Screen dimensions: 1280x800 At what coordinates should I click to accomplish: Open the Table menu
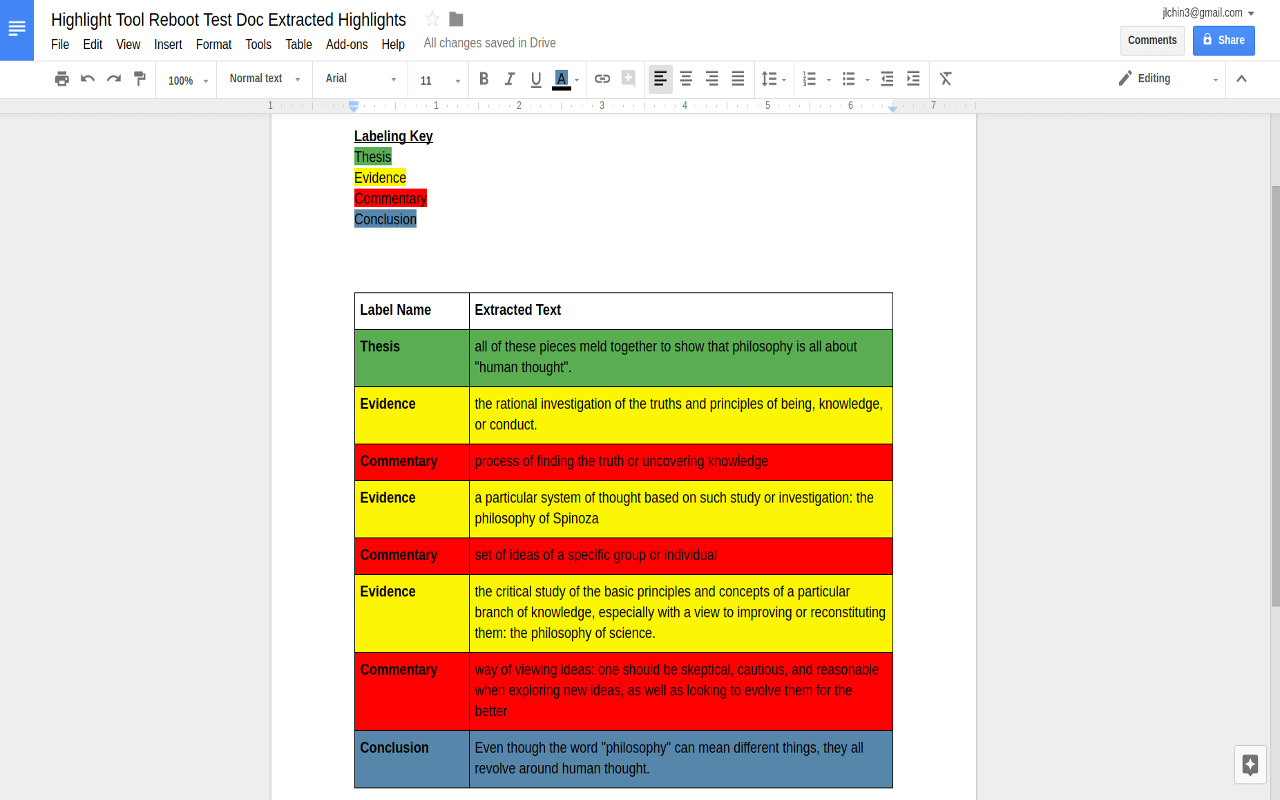(298, 44)
